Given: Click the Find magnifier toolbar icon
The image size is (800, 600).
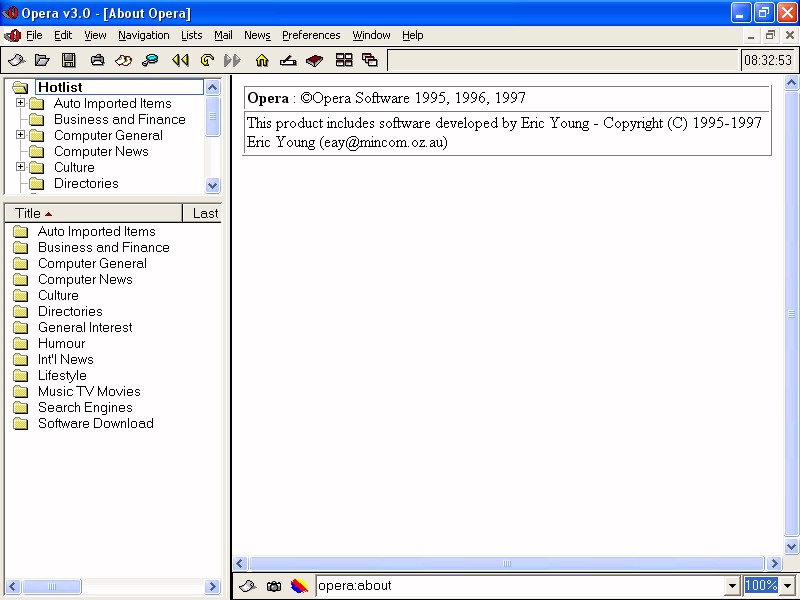Looking at the screenshot, I should coord(150,60).
